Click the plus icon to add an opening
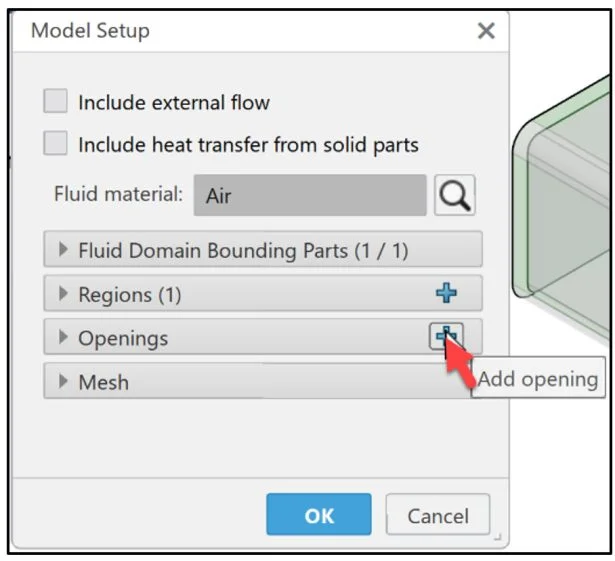The width and height of the screenshot is (615, 561). tap(446, 337)
